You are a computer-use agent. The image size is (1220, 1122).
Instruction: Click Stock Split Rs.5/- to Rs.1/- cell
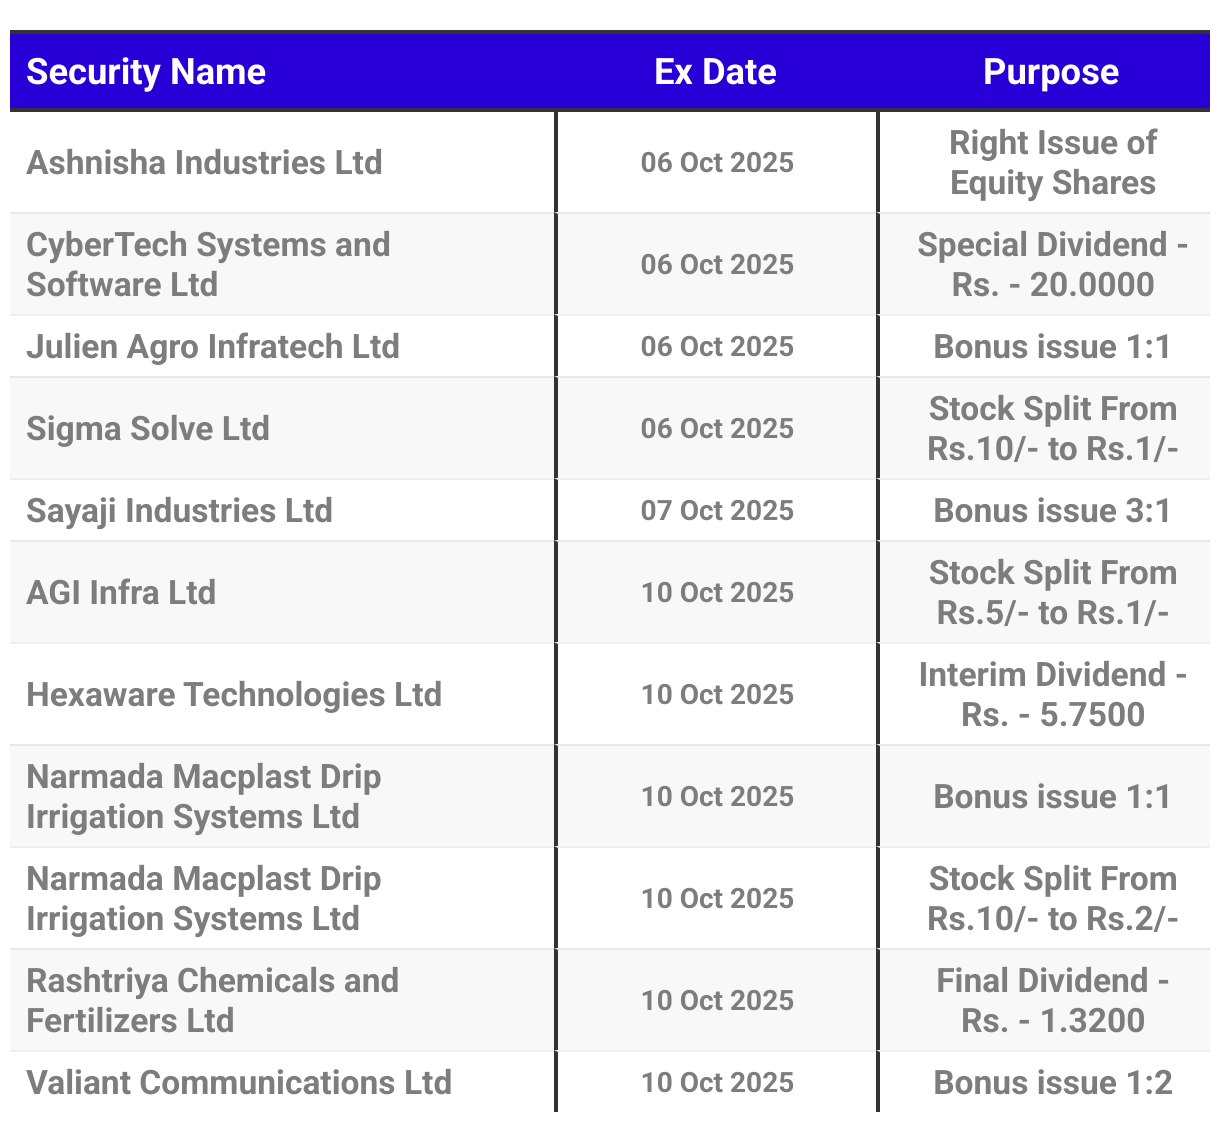1053,592
